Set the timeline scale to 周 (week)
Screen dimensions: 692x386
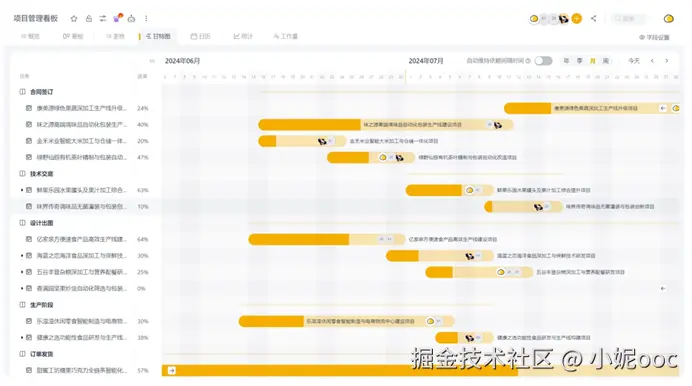(x=606, y=61)
